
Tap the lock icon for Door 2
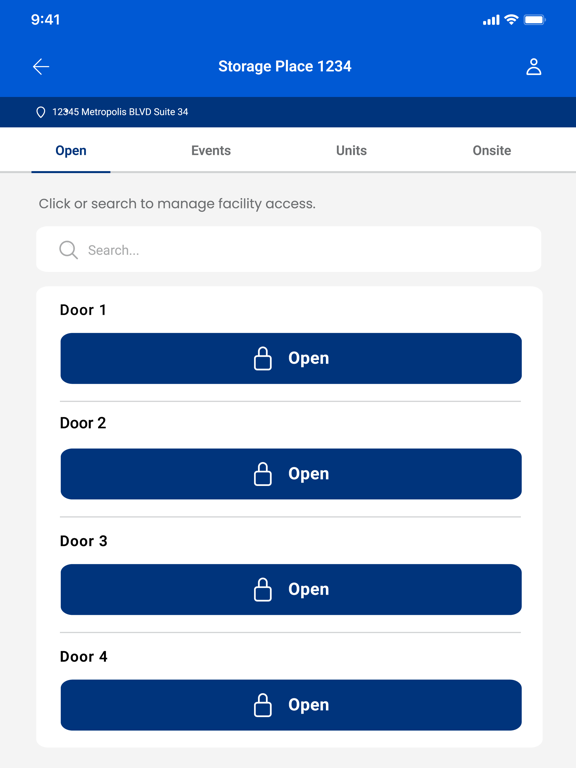(x=263, y=474)
